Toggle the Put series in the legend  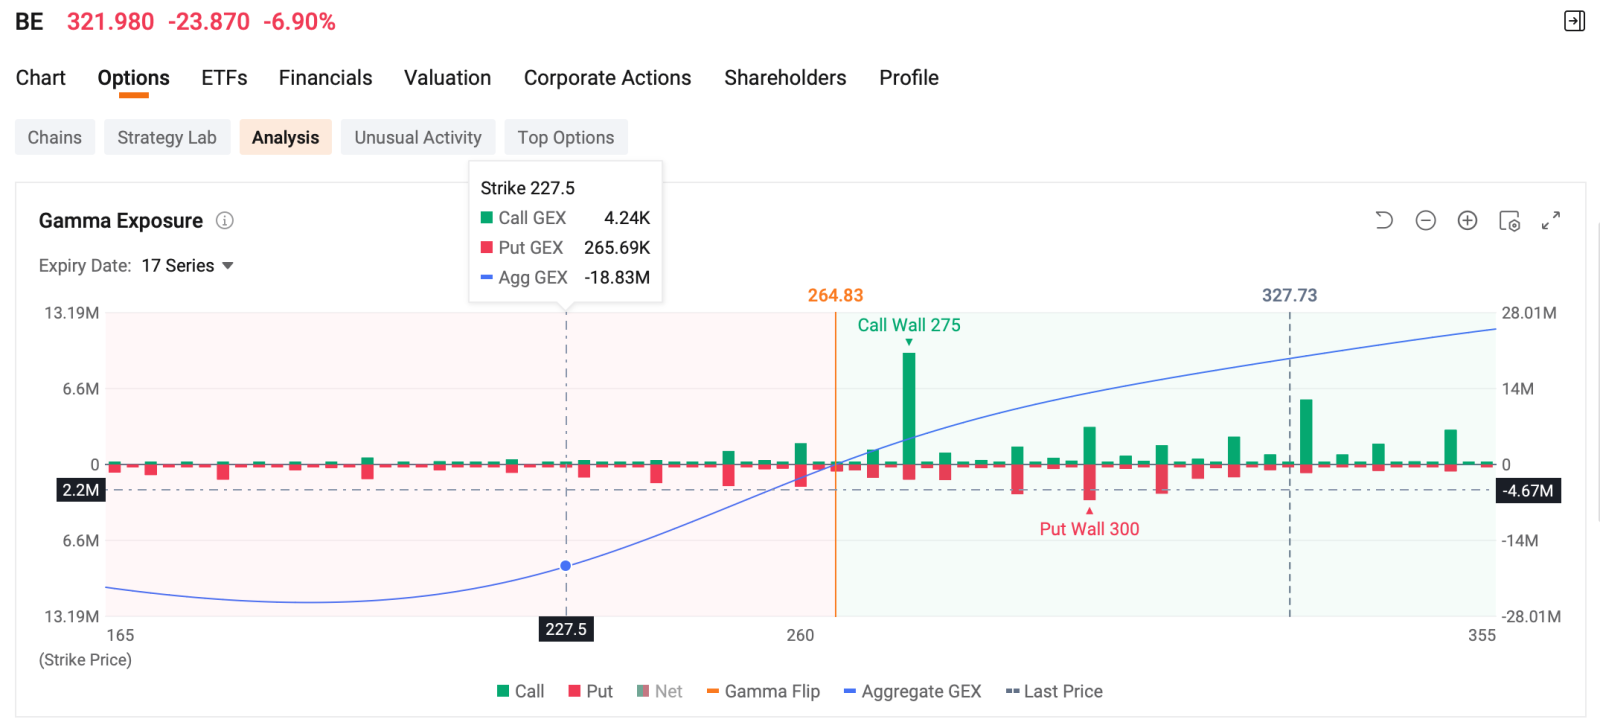[x=591, y=691]
